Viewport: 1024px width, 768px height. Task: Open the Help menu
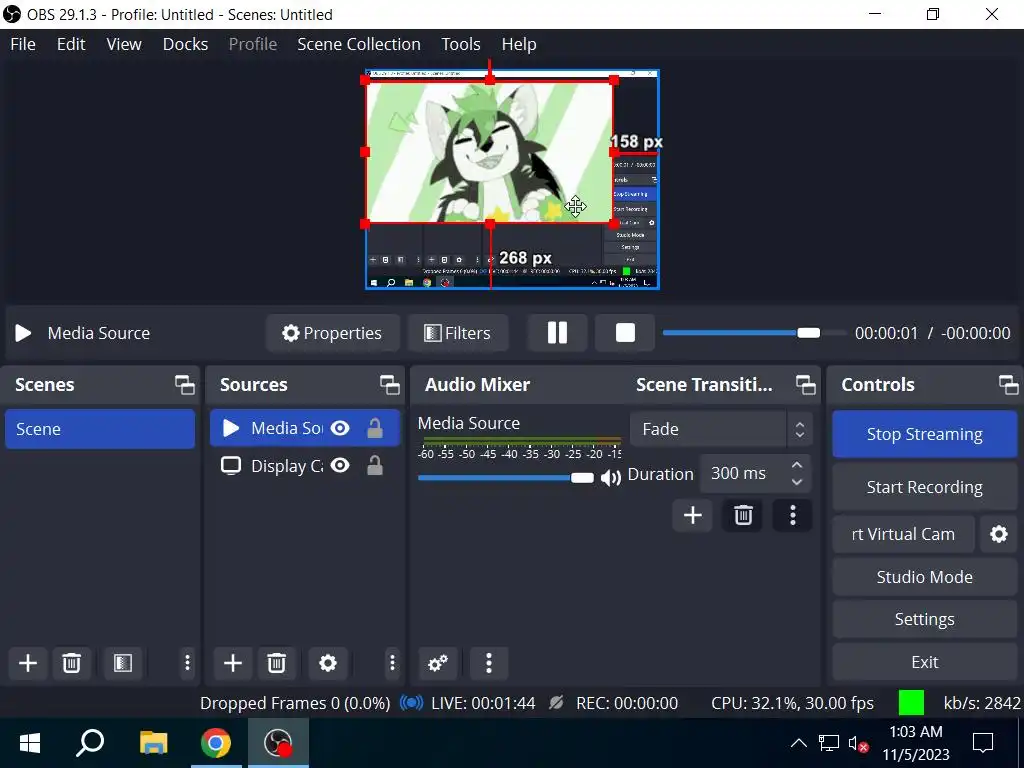click(519, 44)
